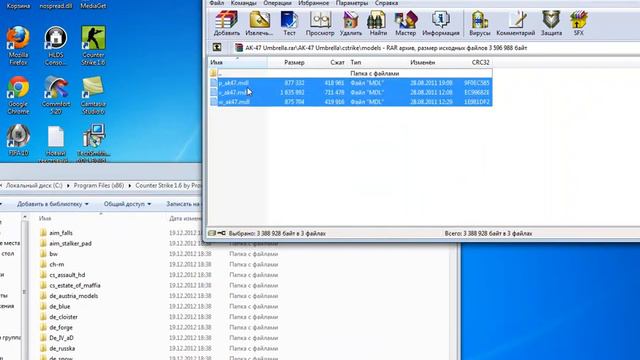Select the de_russka folder in Explorer
Viewport: 640px width, 360px height.
62,348
